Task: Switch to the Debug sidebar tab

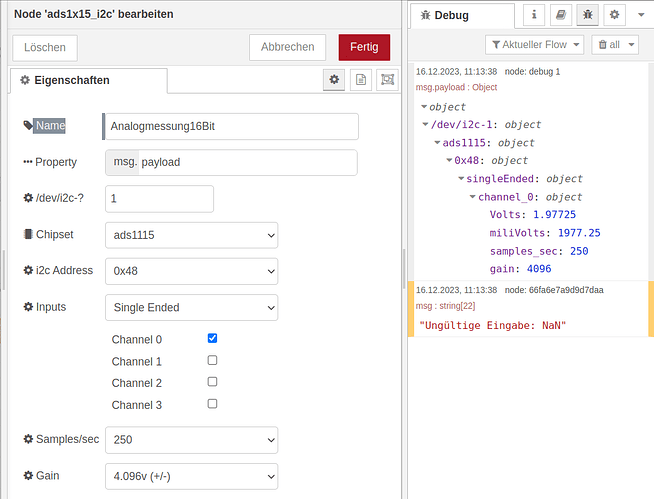Action: click(x=462, y=16)
